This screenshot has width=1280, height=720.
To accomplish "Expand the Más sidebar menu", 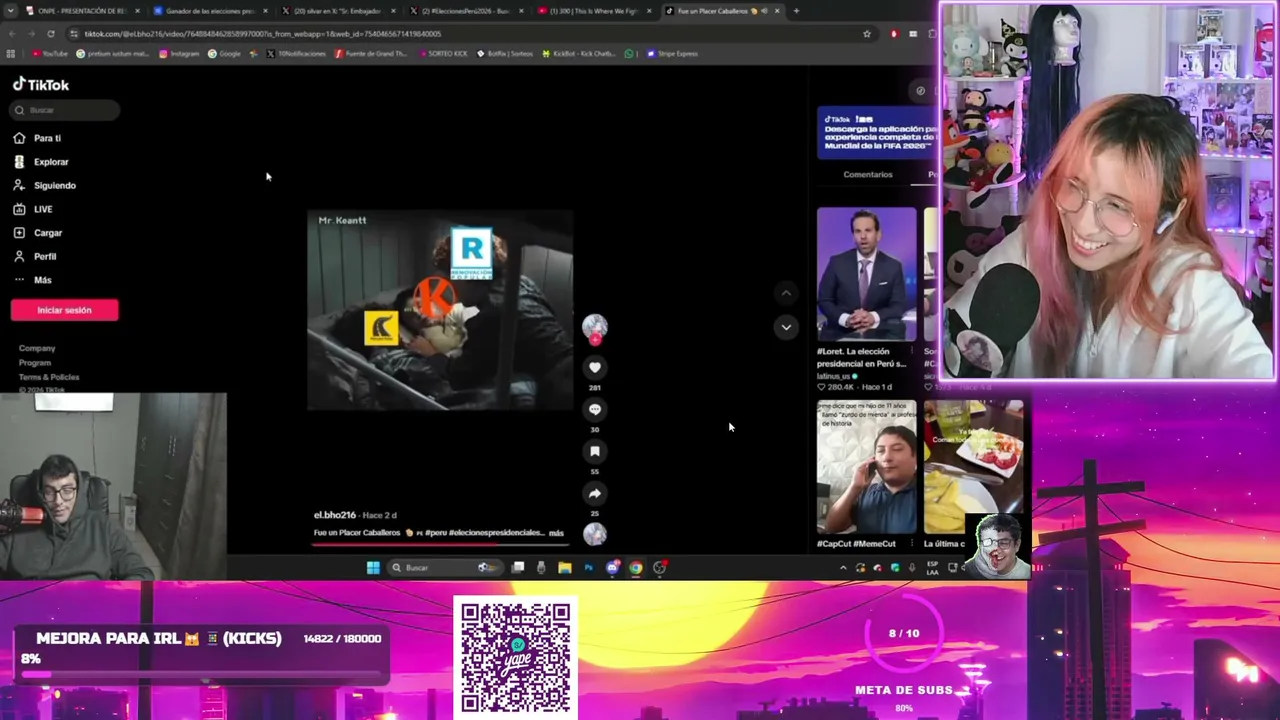I will tap(32, 280).
